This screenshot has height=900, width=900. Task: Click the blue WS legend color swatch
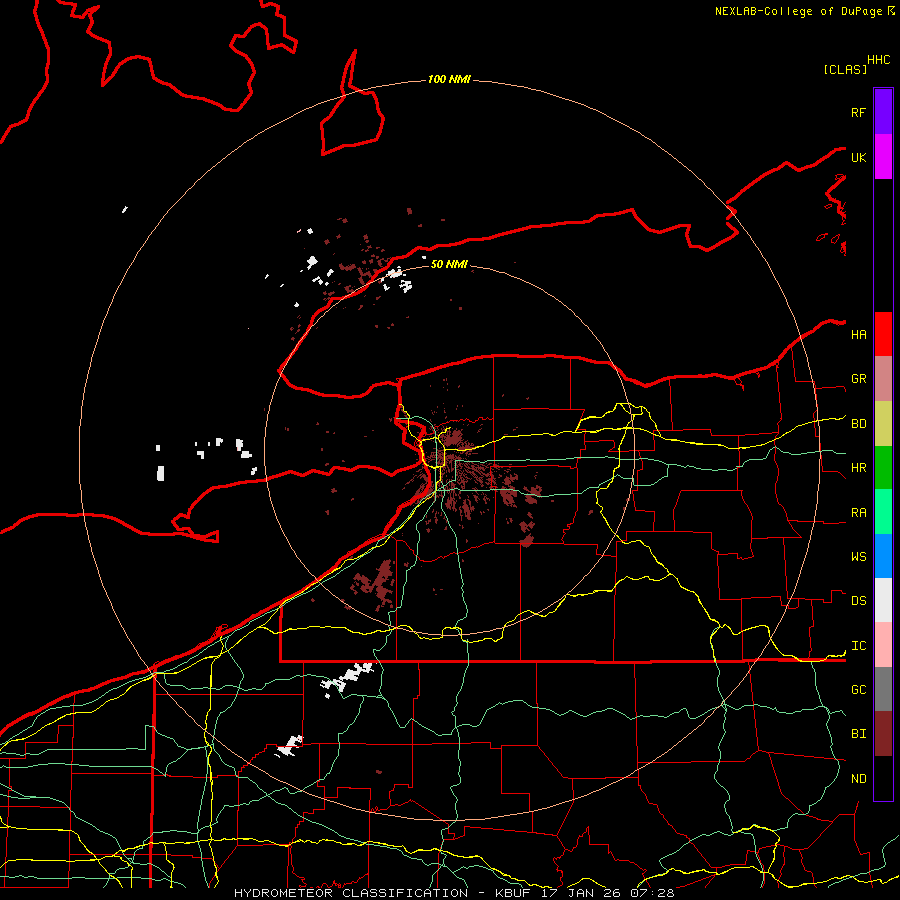[x=883, y=556]
